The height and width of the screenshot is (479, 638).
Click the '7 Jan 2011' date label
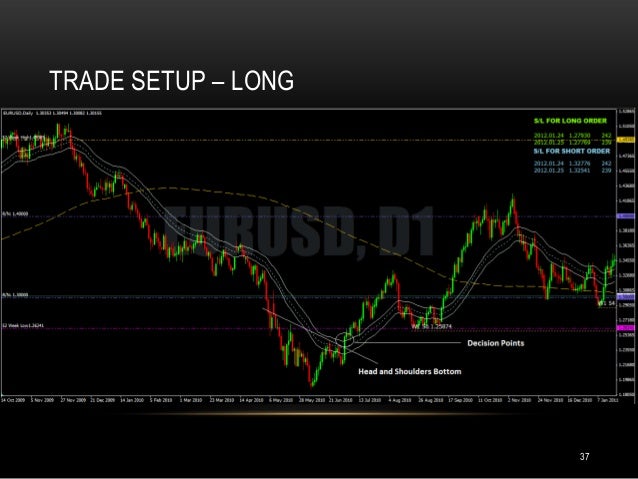coord(607,400)
